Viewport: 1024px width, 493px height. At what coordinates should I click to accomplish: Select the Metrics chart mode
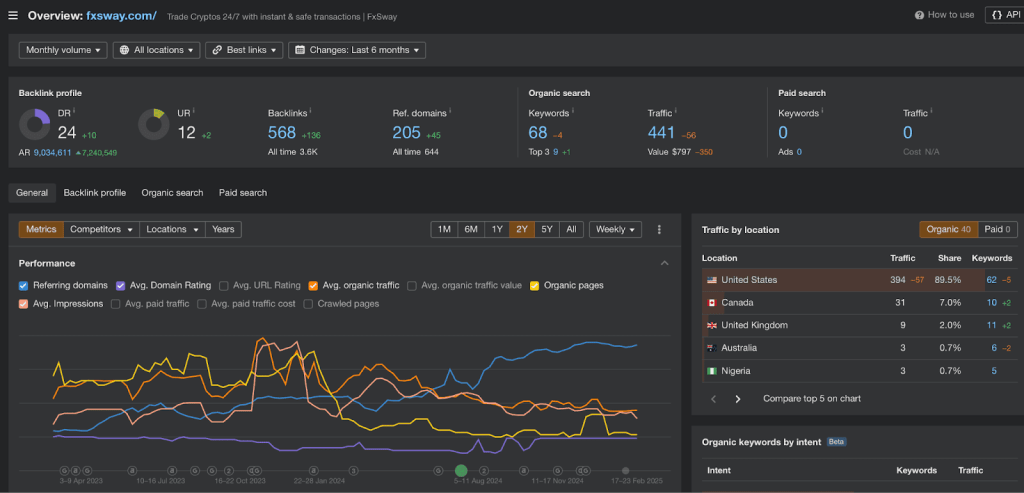pyautogui.click(x=41, y=229)
